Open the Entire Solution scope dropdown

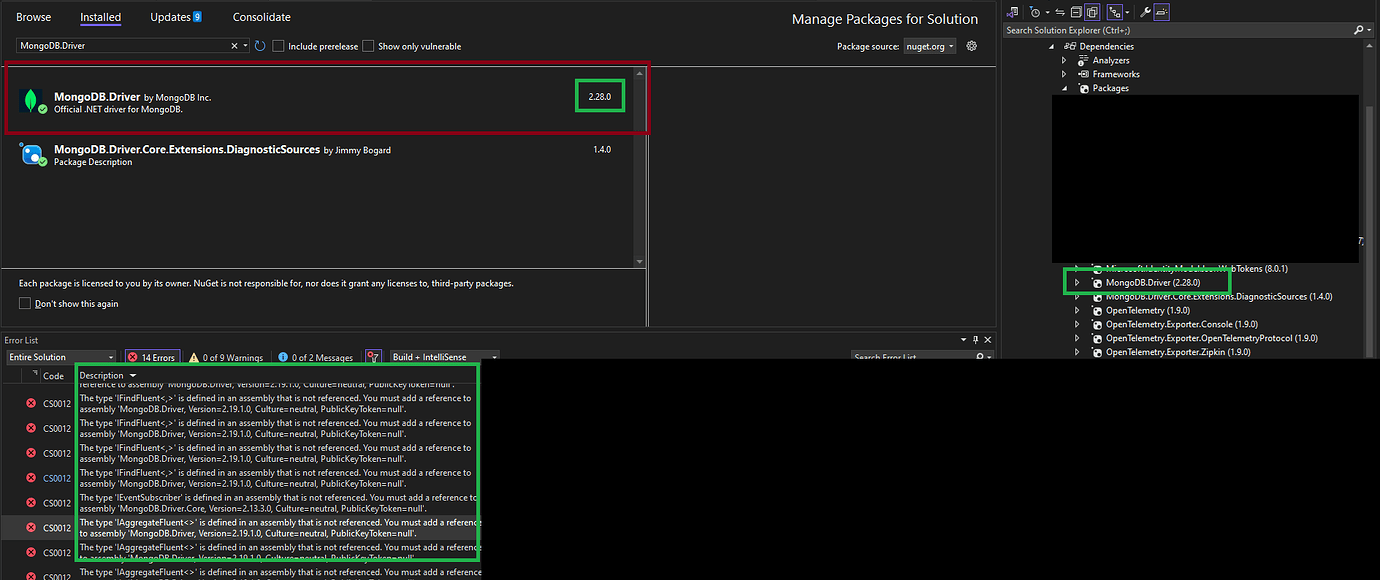60,356
